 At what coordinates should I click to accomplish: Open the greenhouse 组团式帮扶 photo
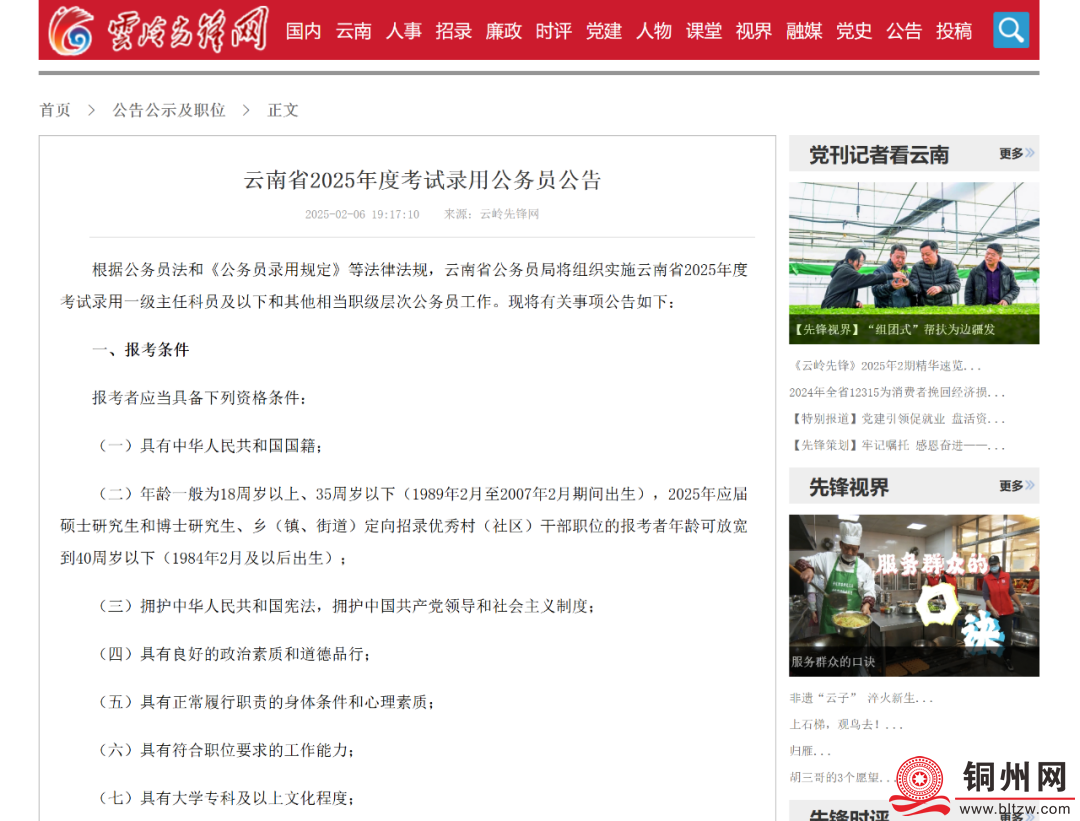coord(913,262)
